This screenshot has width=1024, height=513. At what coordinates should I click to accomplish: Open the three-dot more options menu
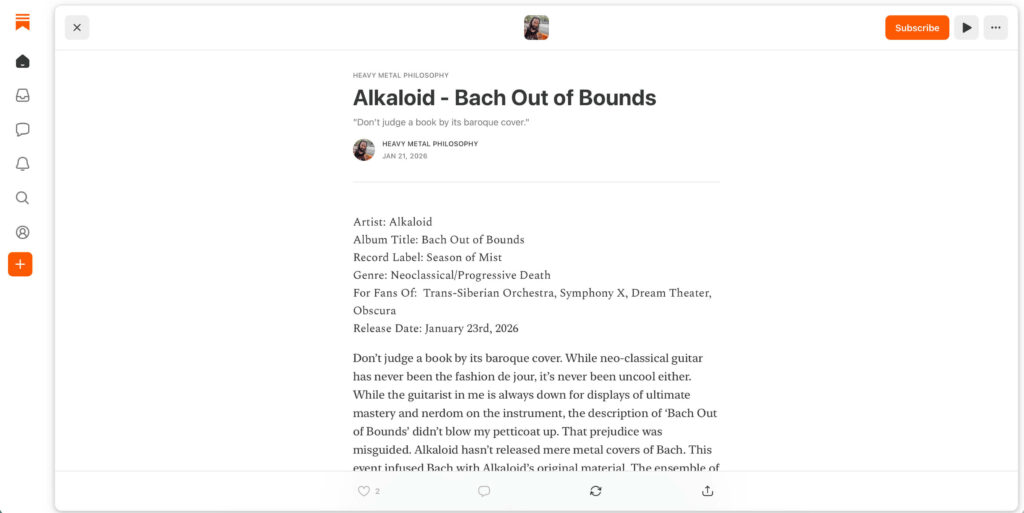[995, 27]
